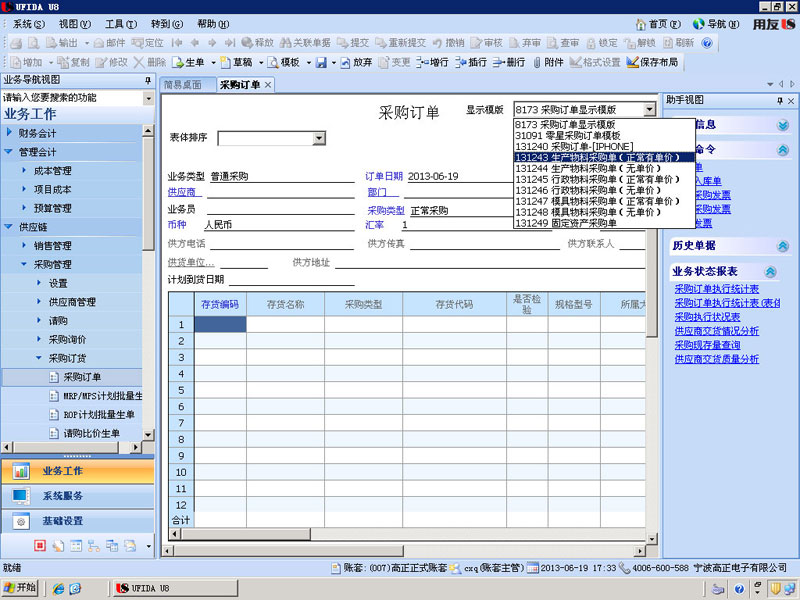Open 采购执行状况表 link
Image resolution: width=800 pixels, height=600 pixels.
click(707, 317)
